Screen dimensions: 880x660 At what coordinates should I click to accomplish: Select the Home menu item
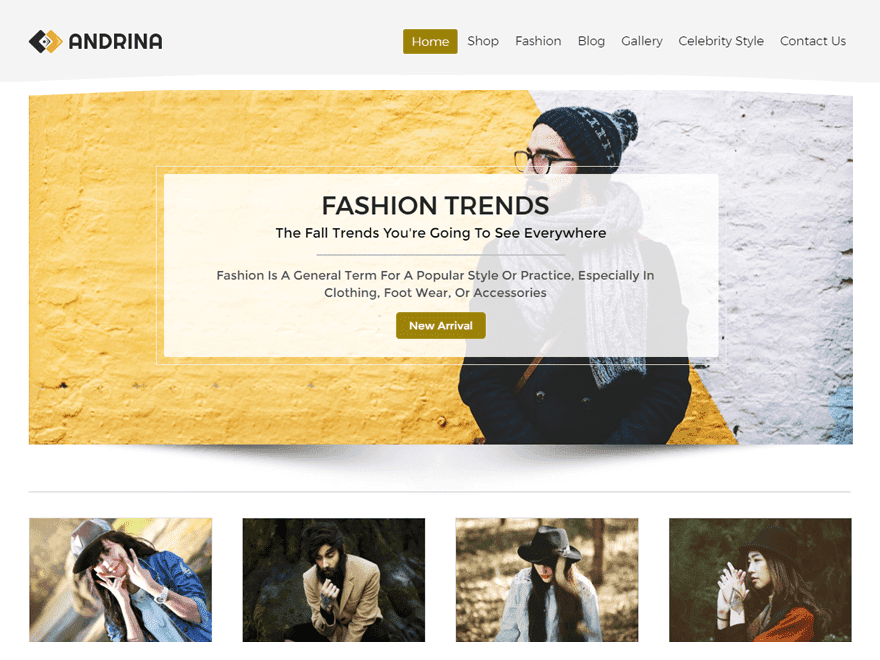click(430, 42)
